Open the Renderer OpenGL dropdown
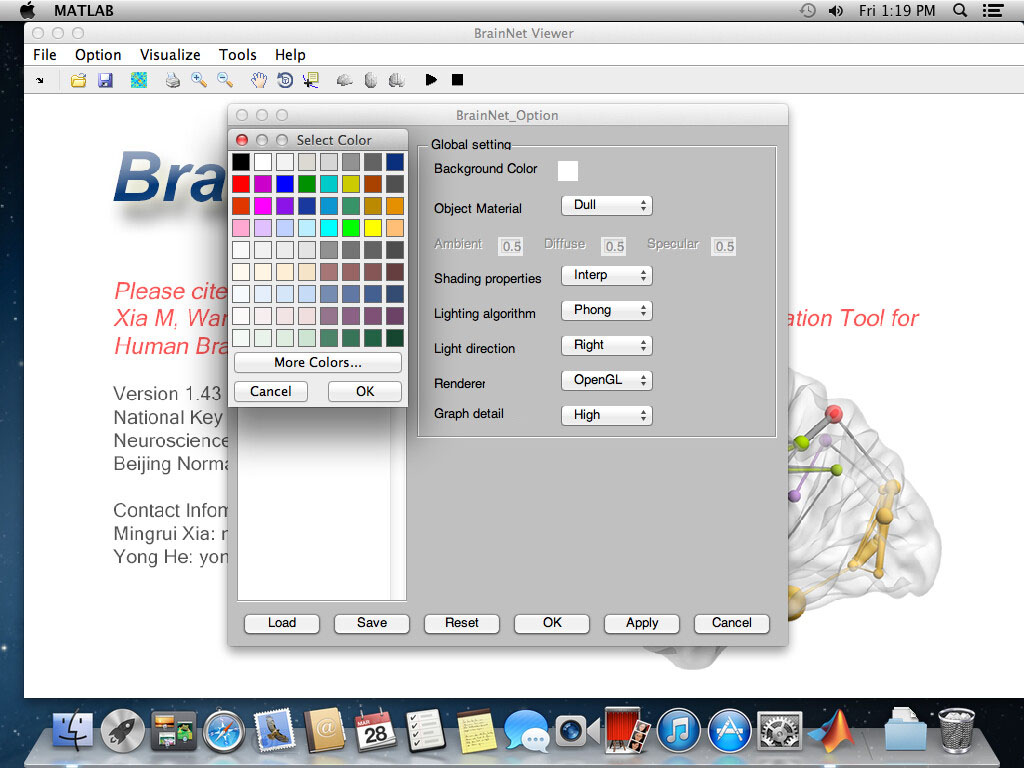Screen dimensions: 1024x768 [606, 380]
